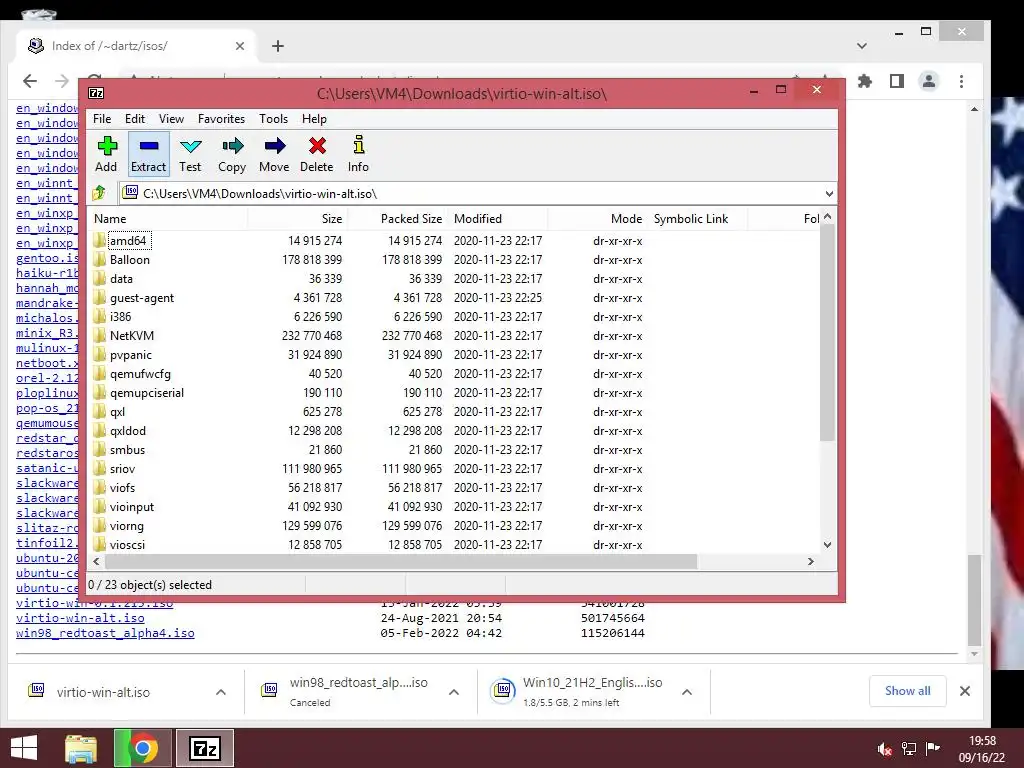1024x768 pixels.
Task: Open Chrome tab search chevron
Action: [x=862, y=46]
